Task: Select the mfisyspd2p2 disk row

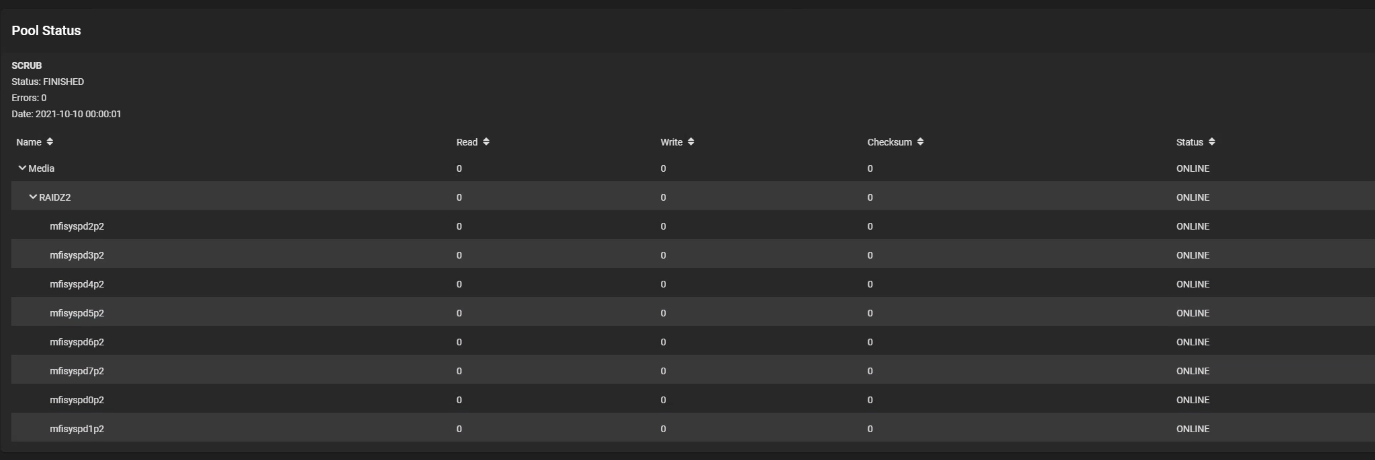Action: [x=77, y=226]
